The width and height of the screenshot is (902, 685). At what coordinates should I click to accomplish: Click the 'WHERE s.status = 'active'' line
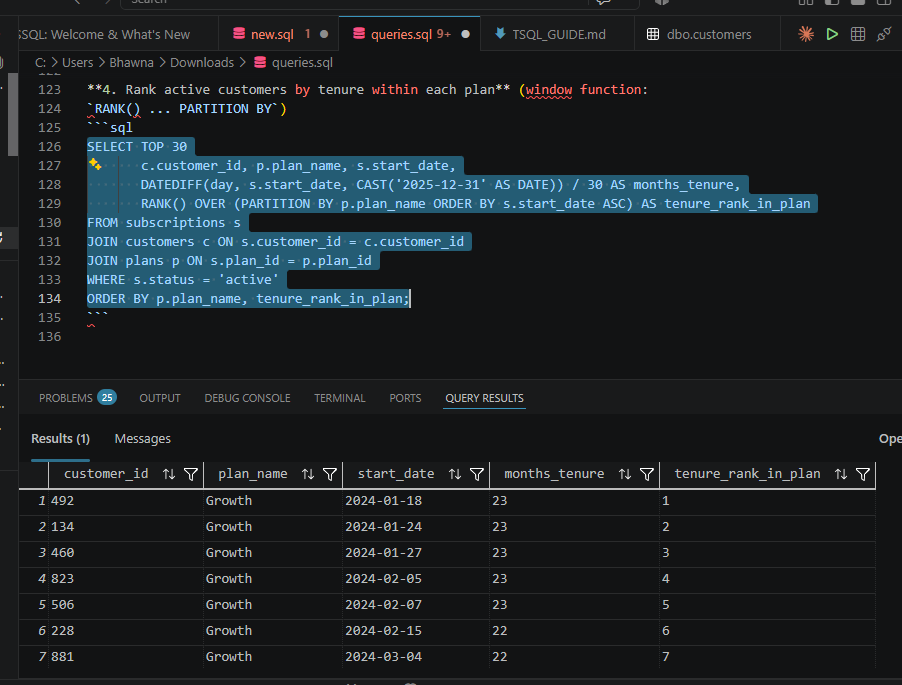pos(182,280)
